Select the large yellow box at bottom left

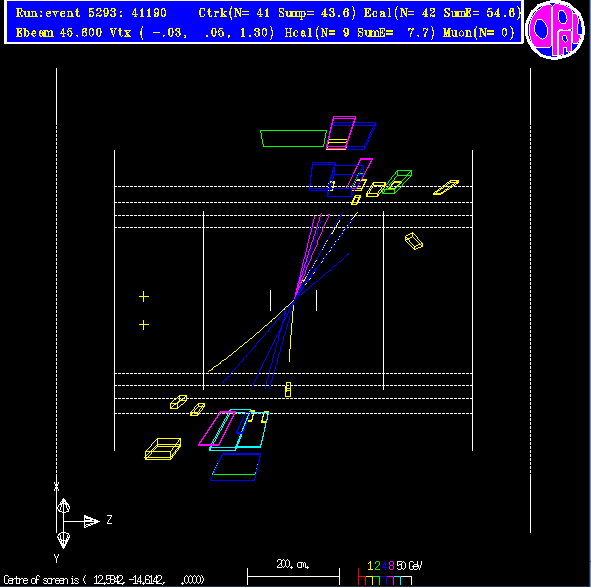[x=163, y=449]
